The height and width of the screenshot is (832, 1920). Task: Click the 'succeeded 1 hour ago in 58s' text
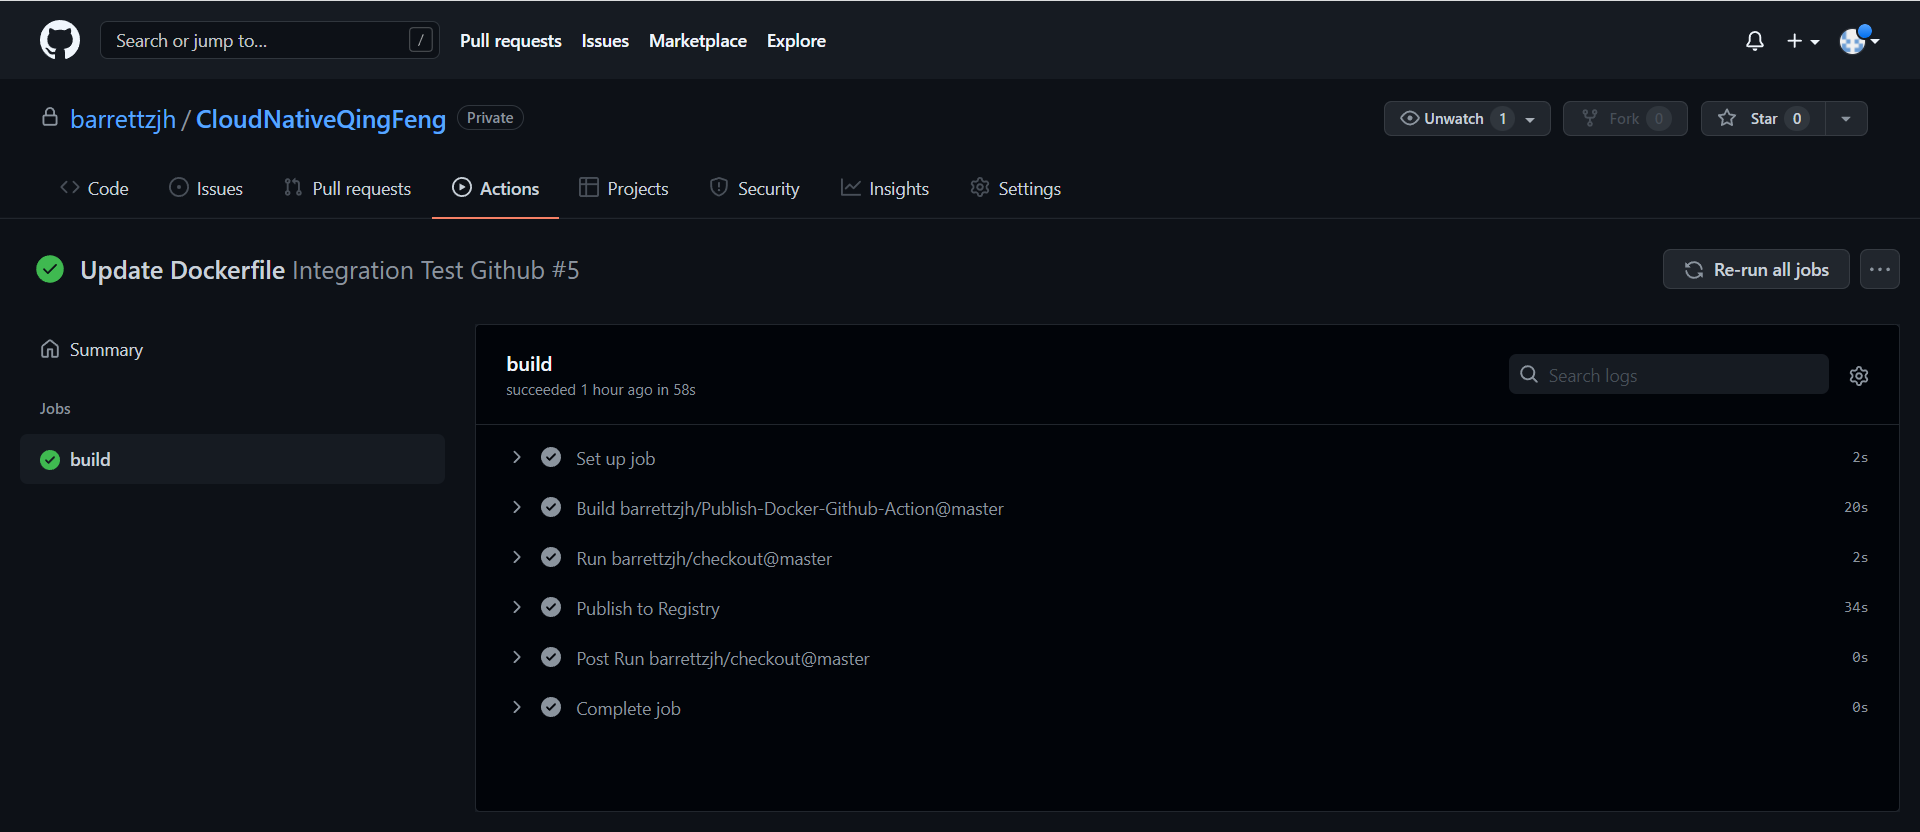coord(600,390)
